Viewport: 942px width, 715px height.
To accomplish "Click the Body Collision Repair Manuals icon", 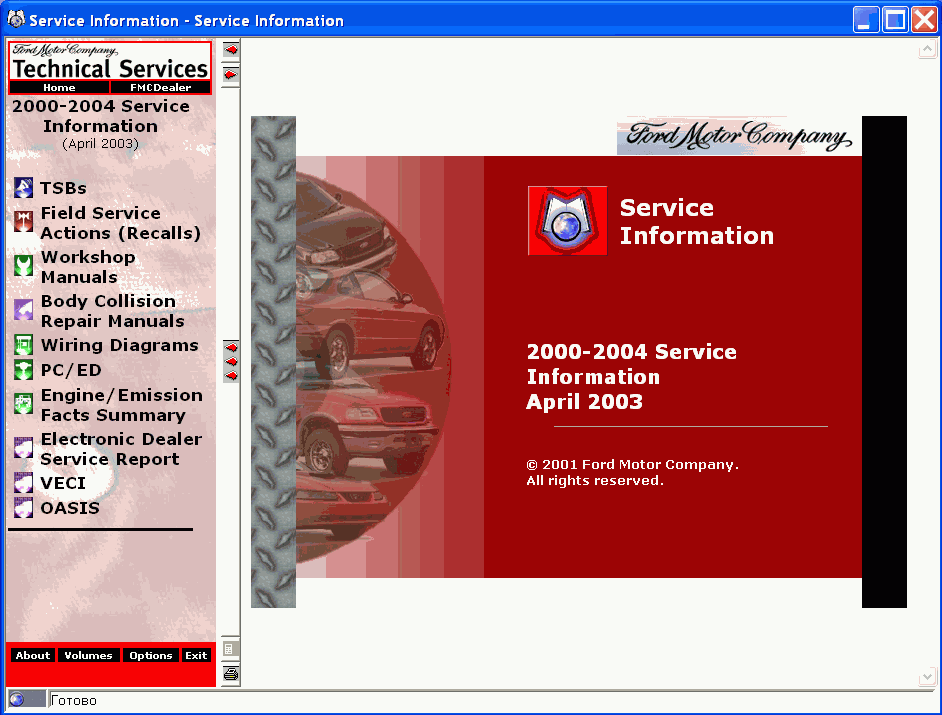I will pos(23,311).
